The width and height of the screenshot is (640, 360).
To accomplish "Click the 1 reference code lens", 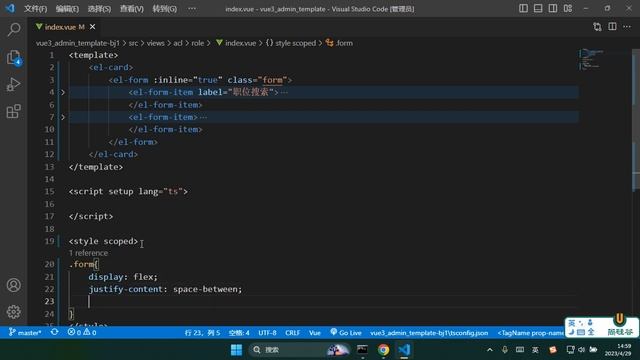I will (x=88, y=253).
